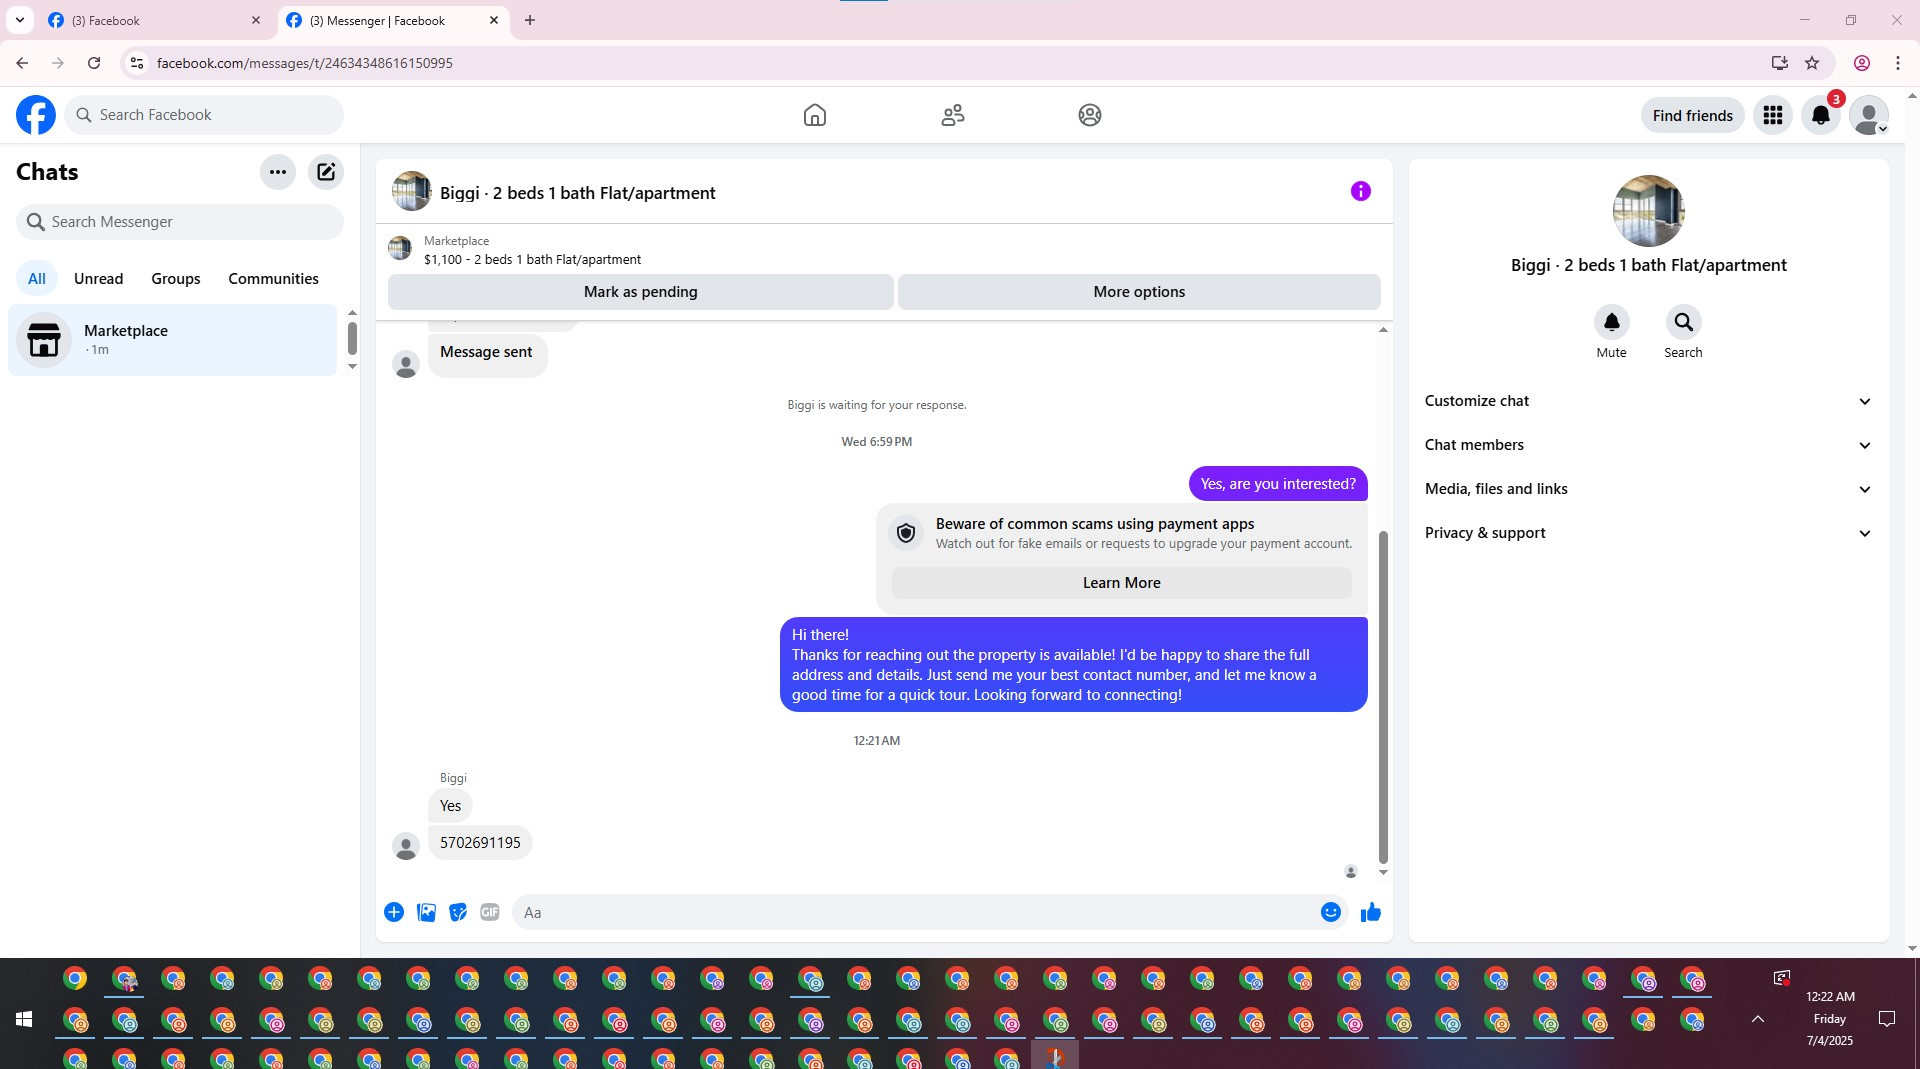Click the system tray display icon

[x=1782, y=978]
